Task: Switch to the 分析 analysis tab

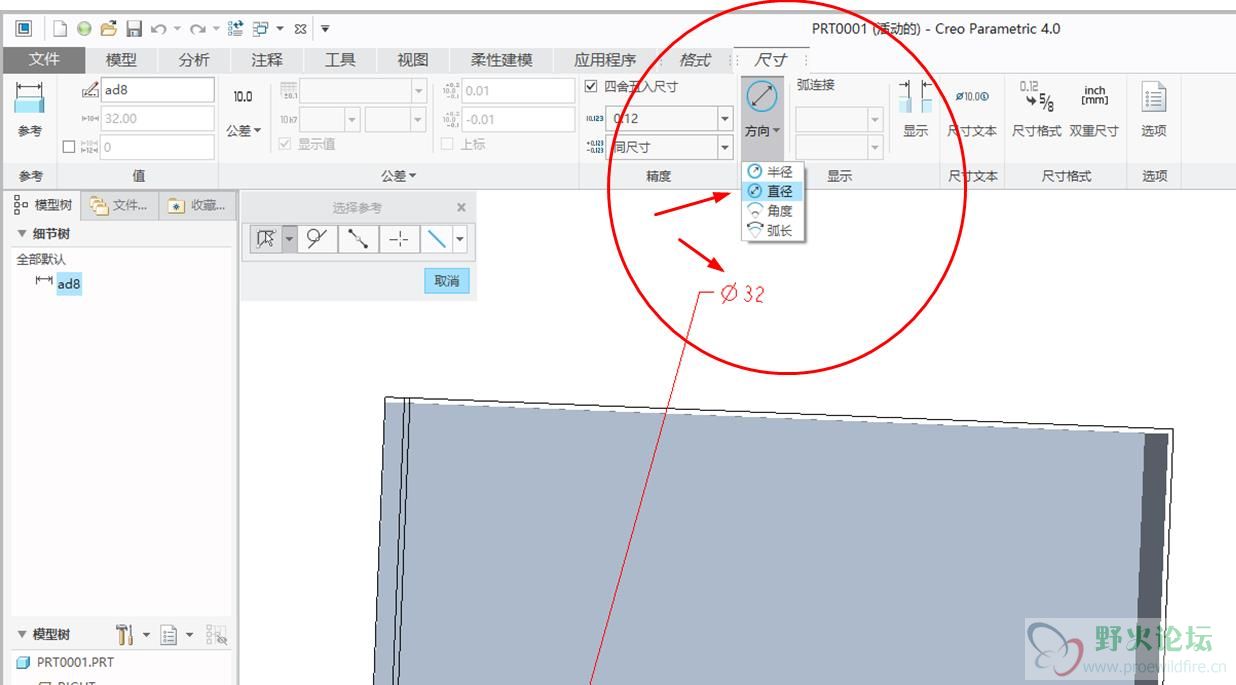Action: pos(194,60)
